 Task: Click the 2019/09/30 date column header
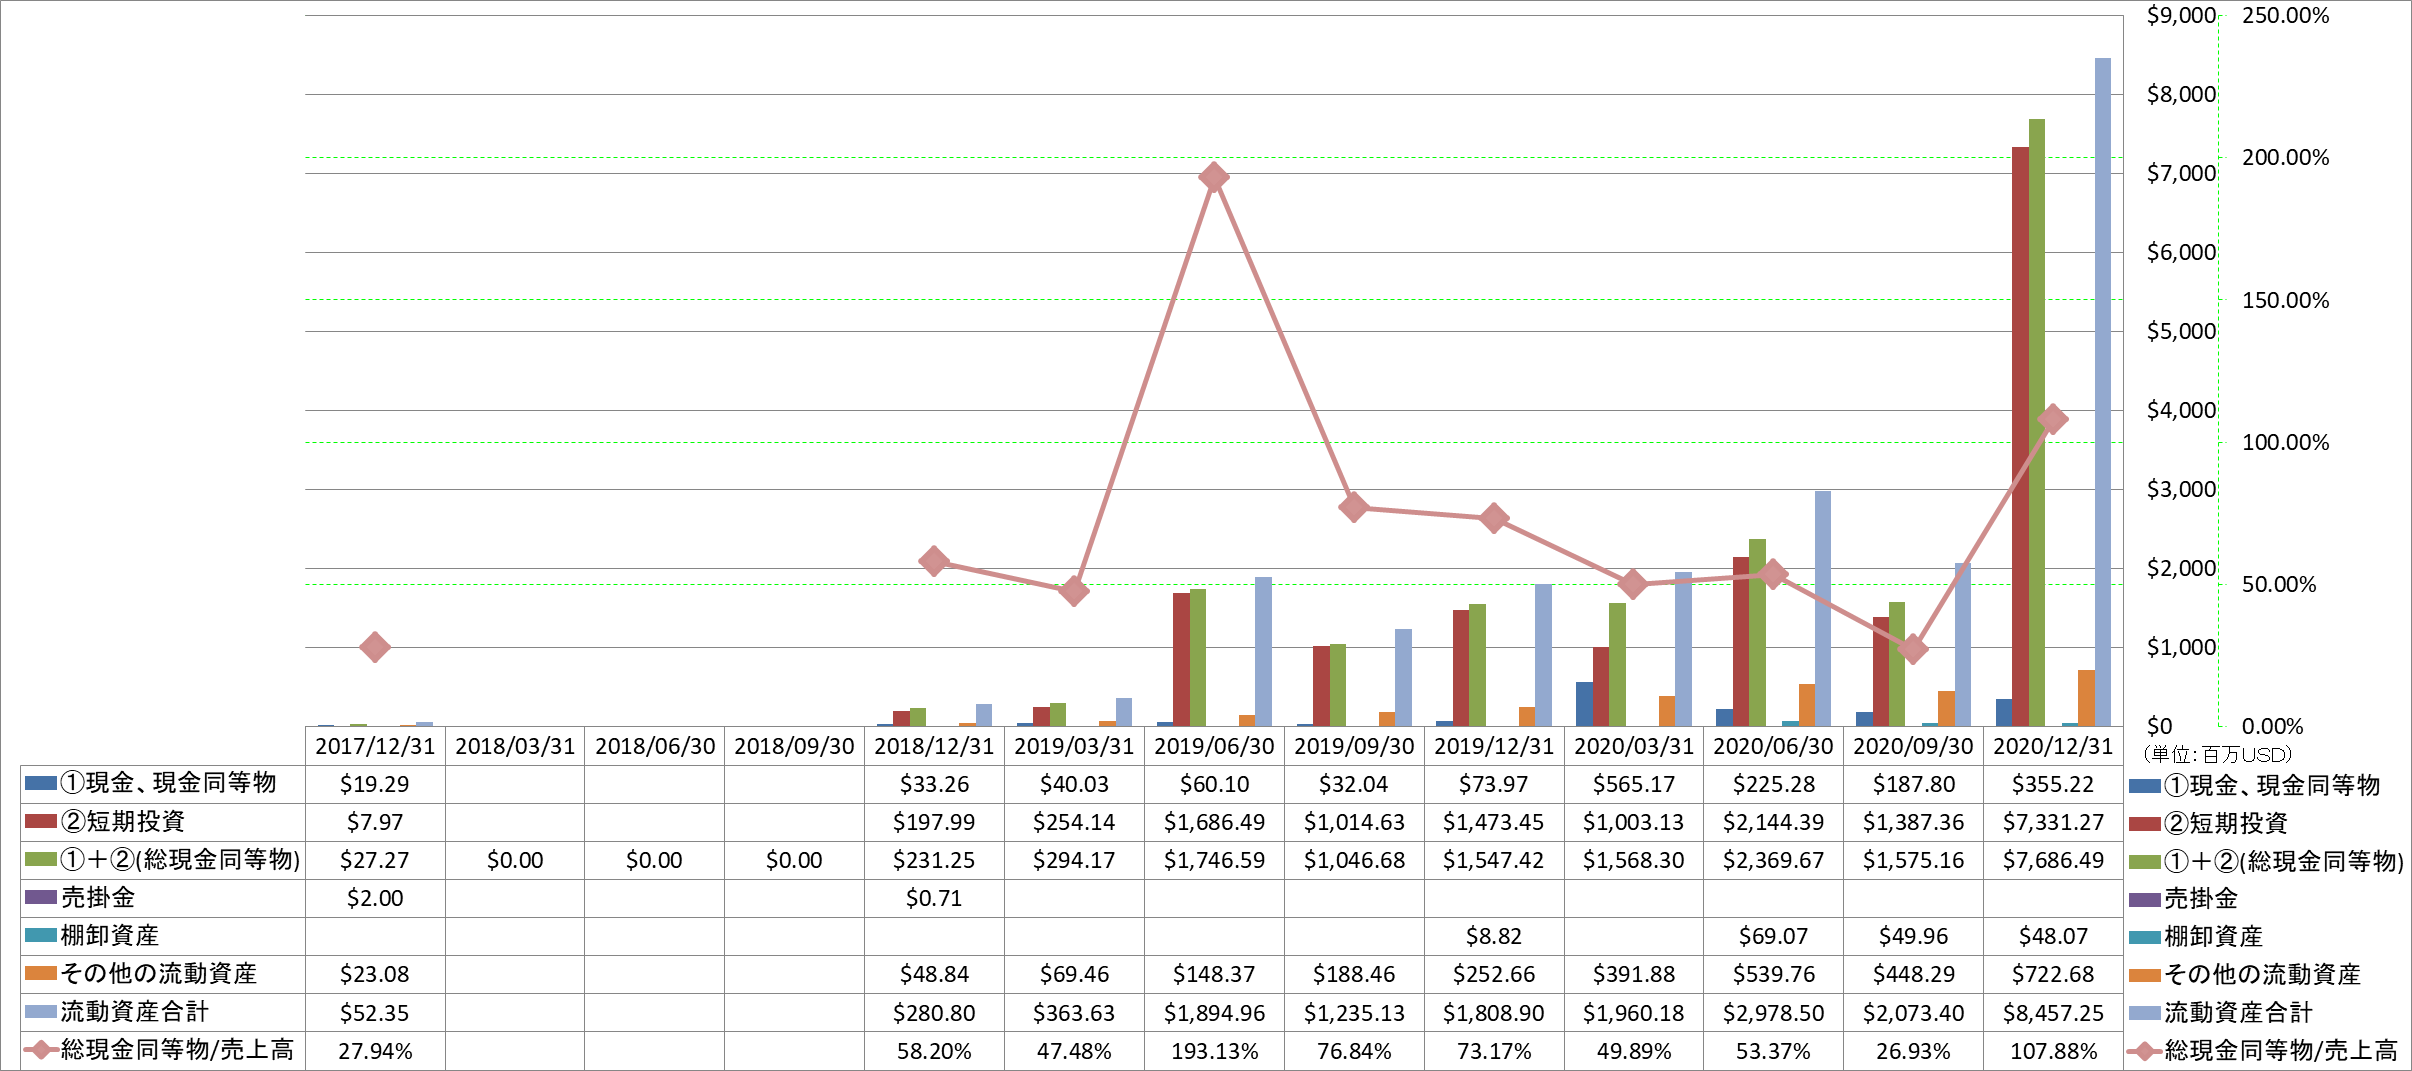pos(1354,746)
